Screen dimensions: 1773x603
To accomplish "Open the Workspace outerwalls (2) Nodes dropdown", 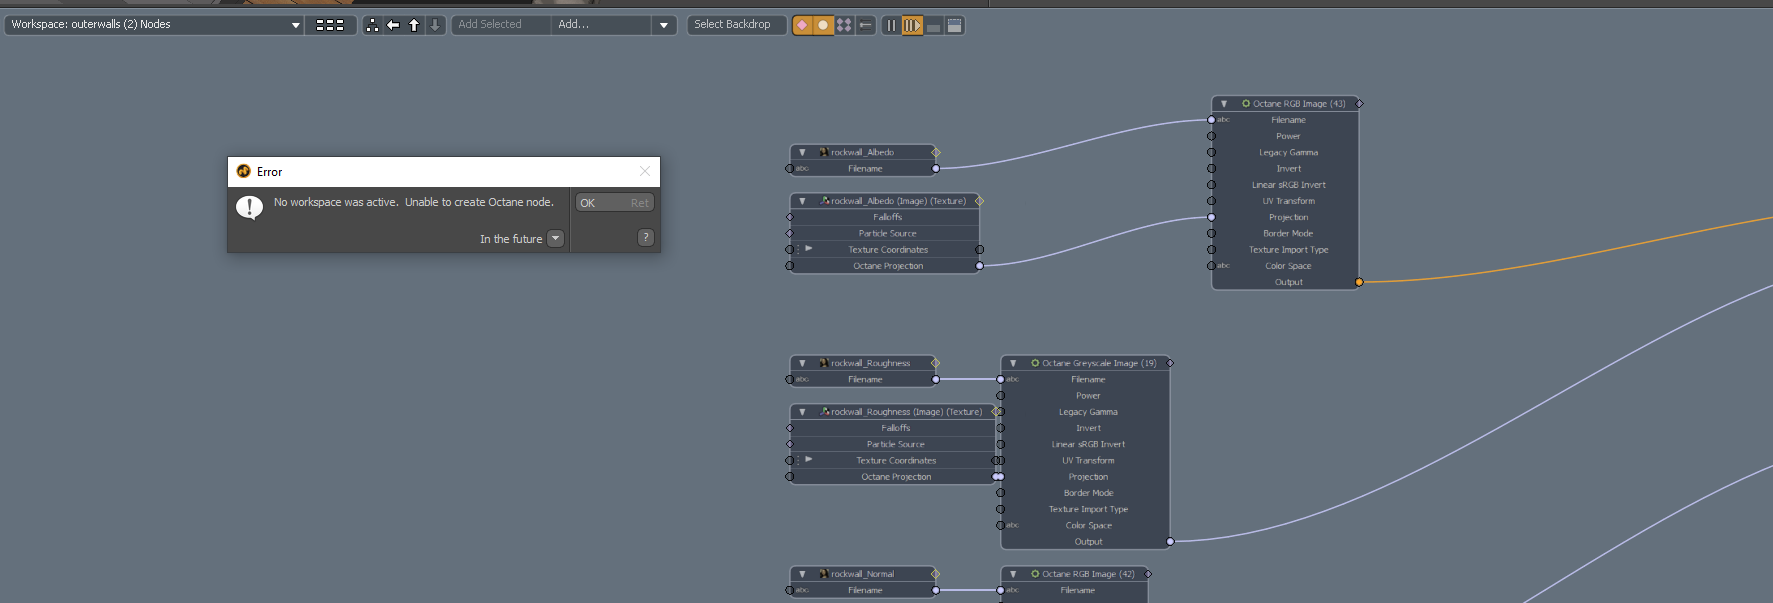I will click(154, 24).
